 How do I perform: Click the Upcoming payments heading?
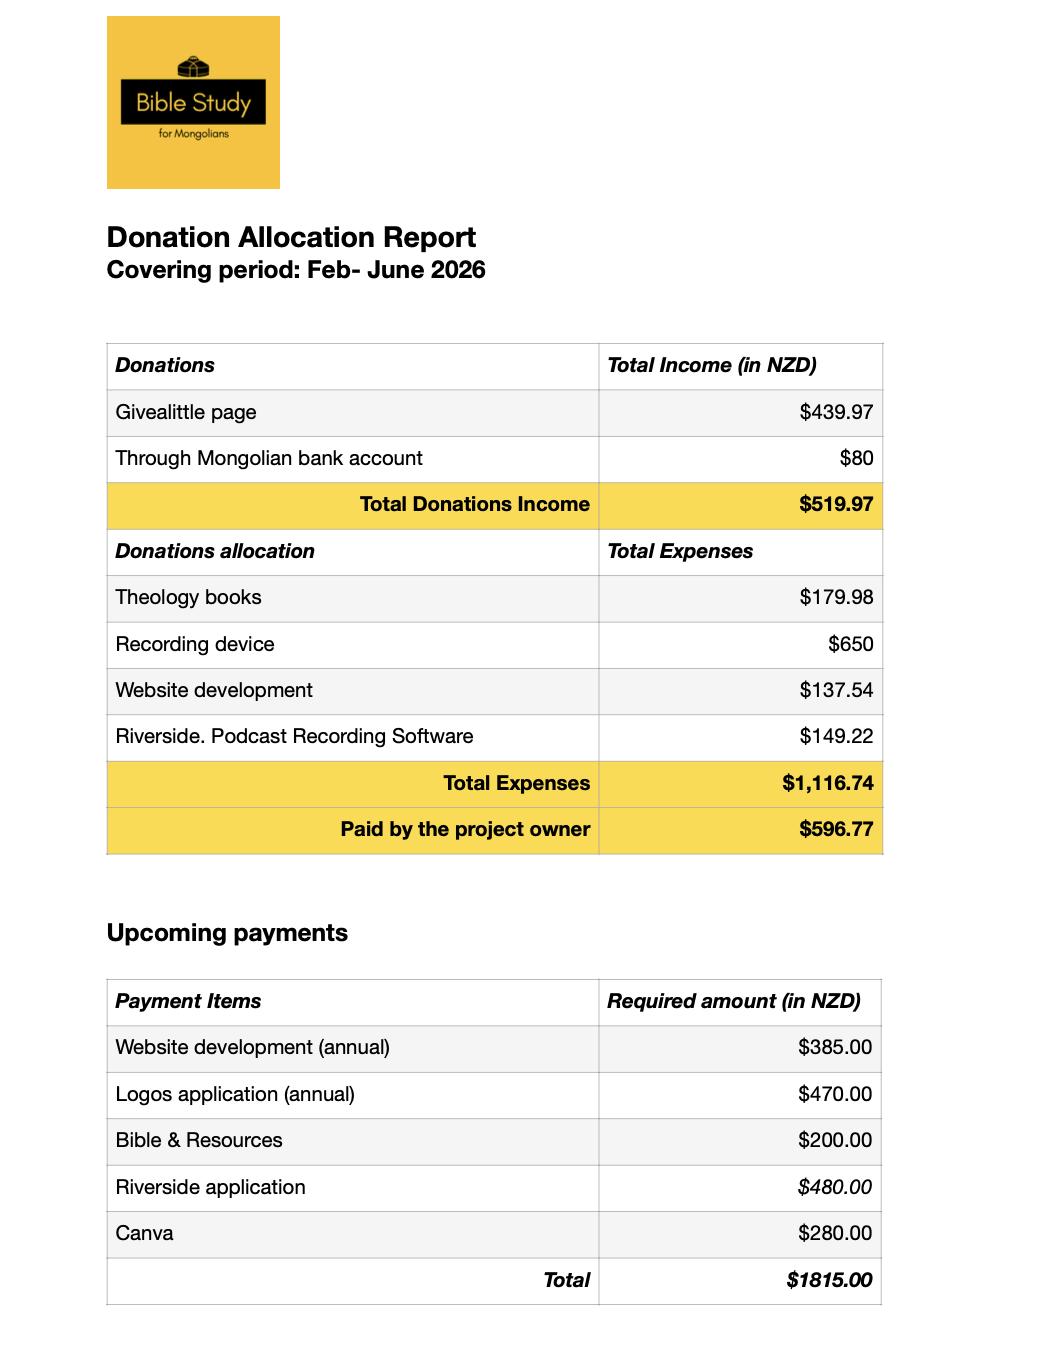(227, 933)
